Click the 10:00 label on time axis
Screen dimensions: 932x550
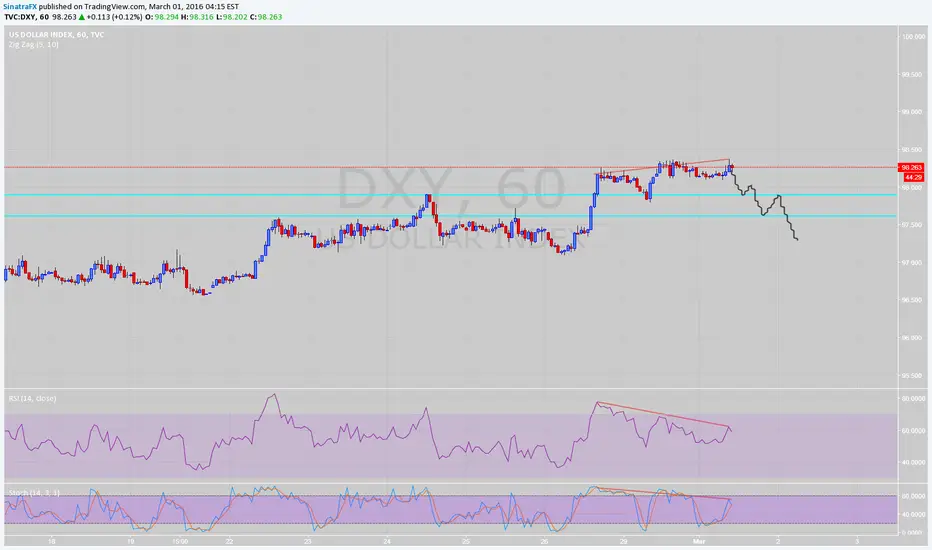pyautogui.click(x=181, y=541)
